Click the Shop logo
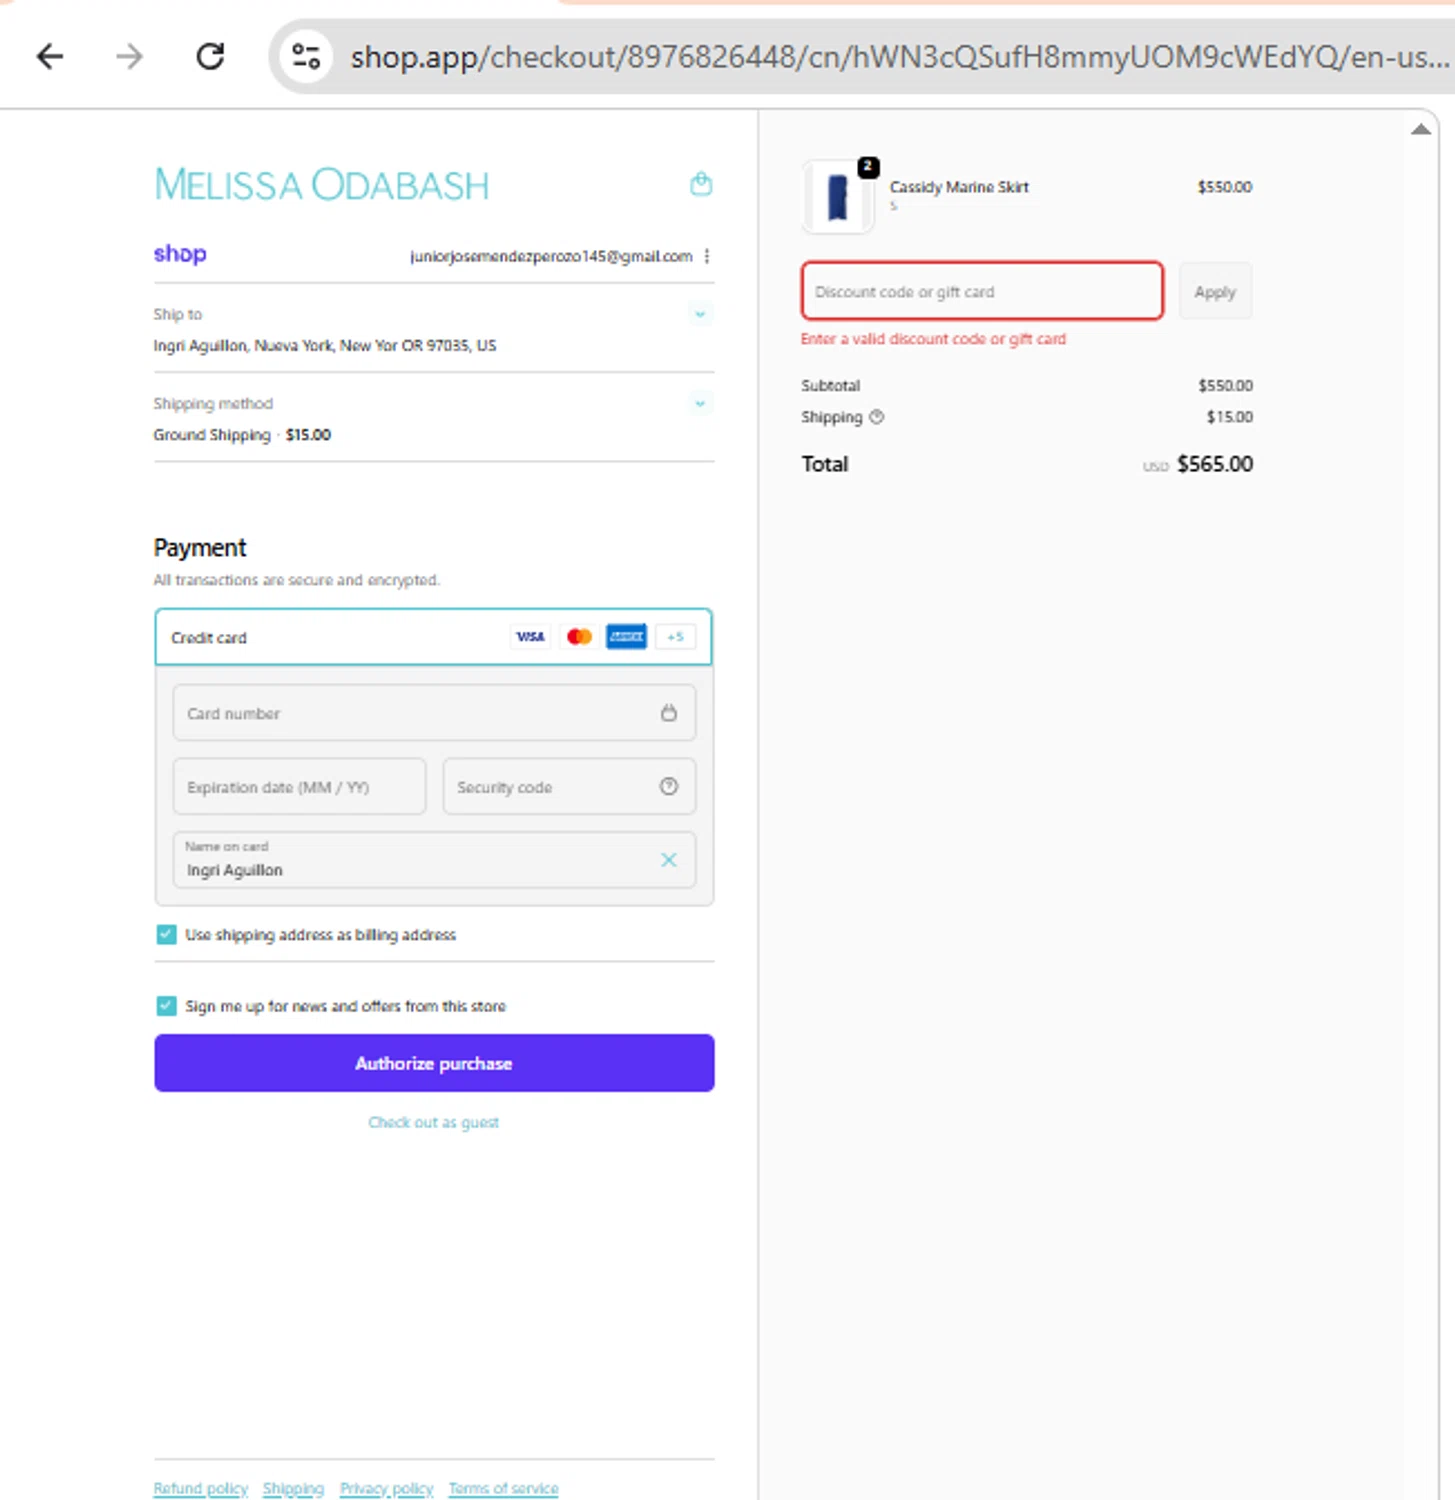1455x1500 pixels. click(x=180, y=254)
